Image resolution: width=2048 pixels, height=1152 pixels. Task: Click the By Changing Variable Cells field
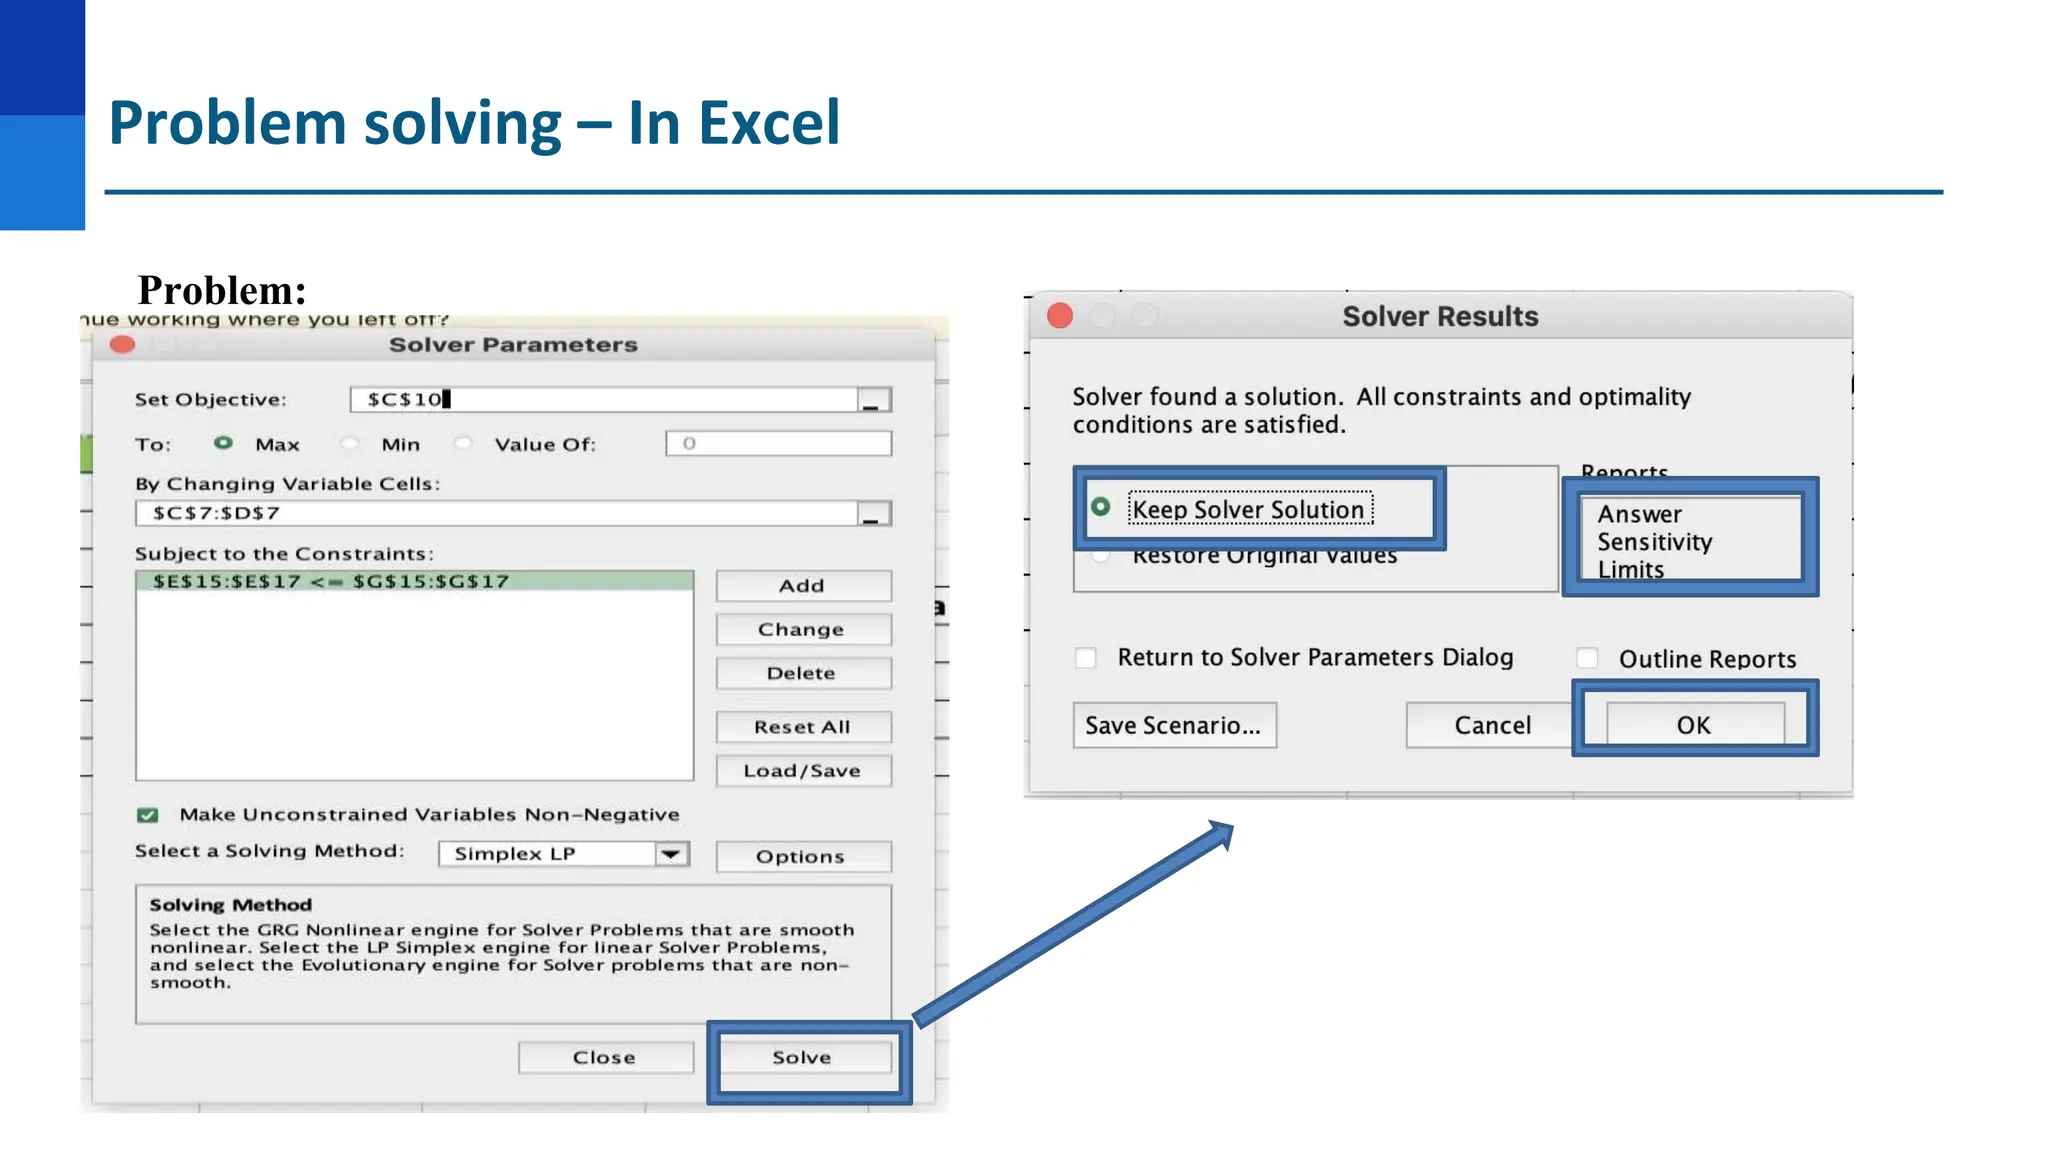pos(497,514)
